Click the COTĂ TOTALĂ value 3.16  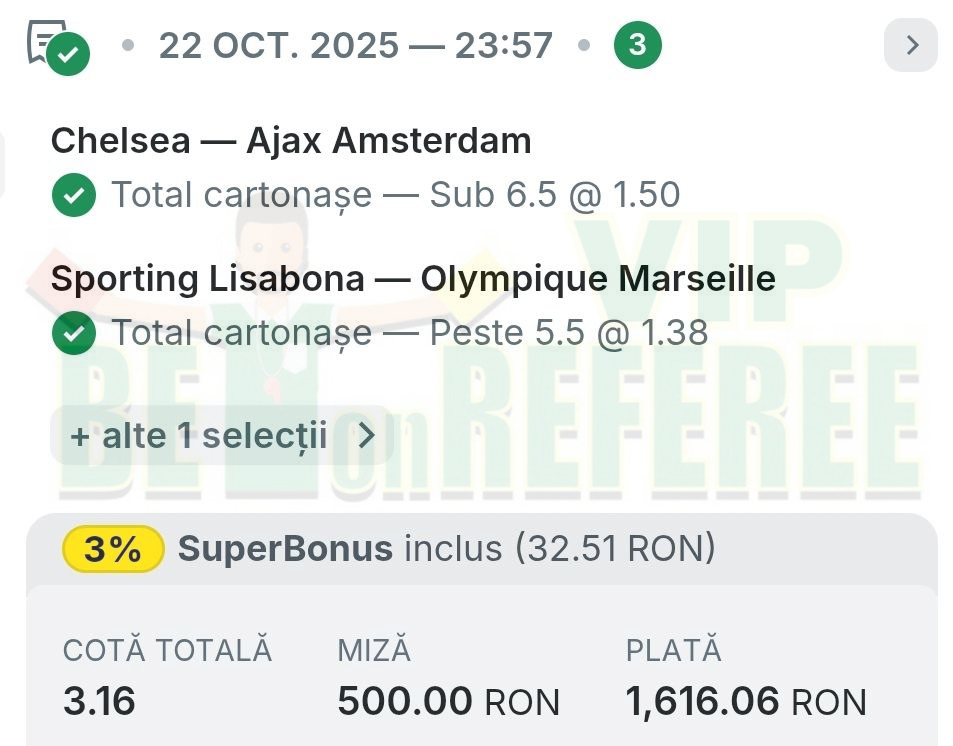coord(99,702)
